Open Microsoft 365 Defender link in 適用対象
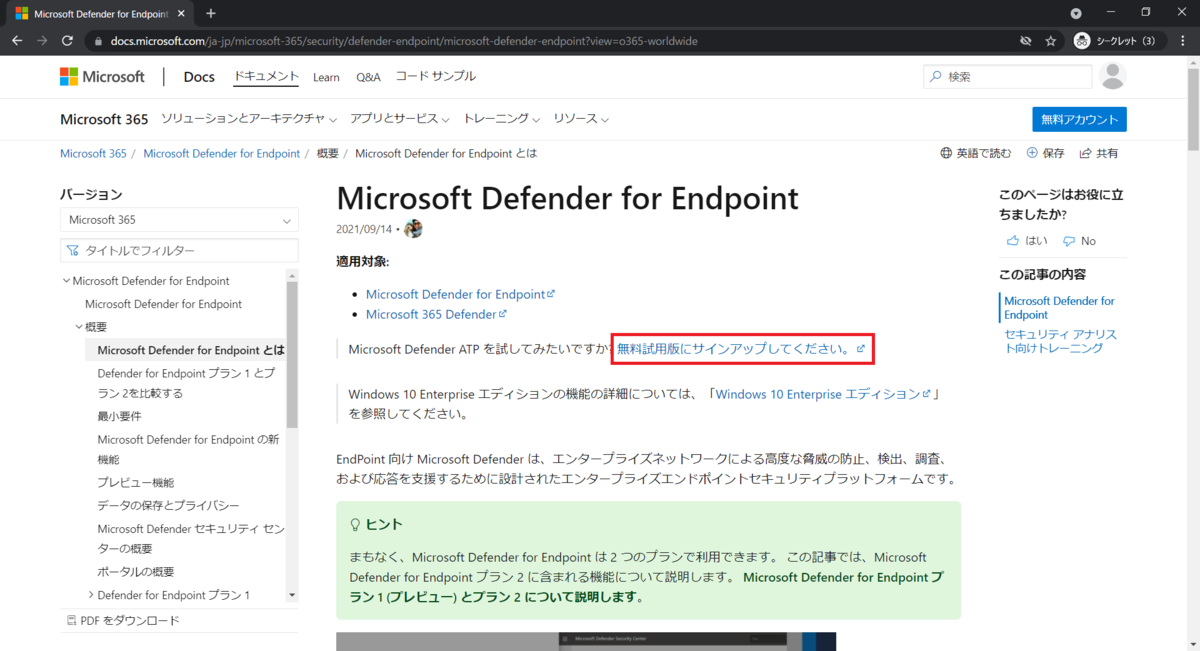 (x=436, y=314)
